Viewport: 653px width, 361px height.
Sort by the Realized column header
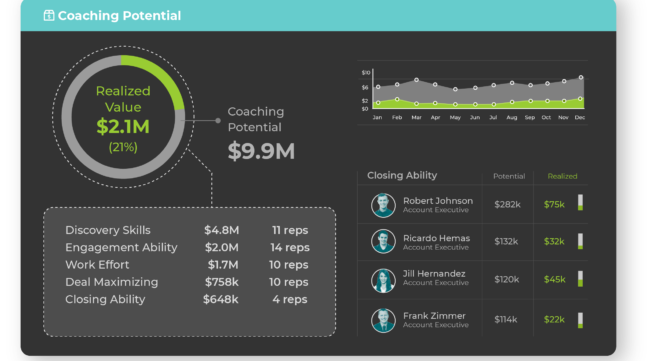click(x=562, y=176)
